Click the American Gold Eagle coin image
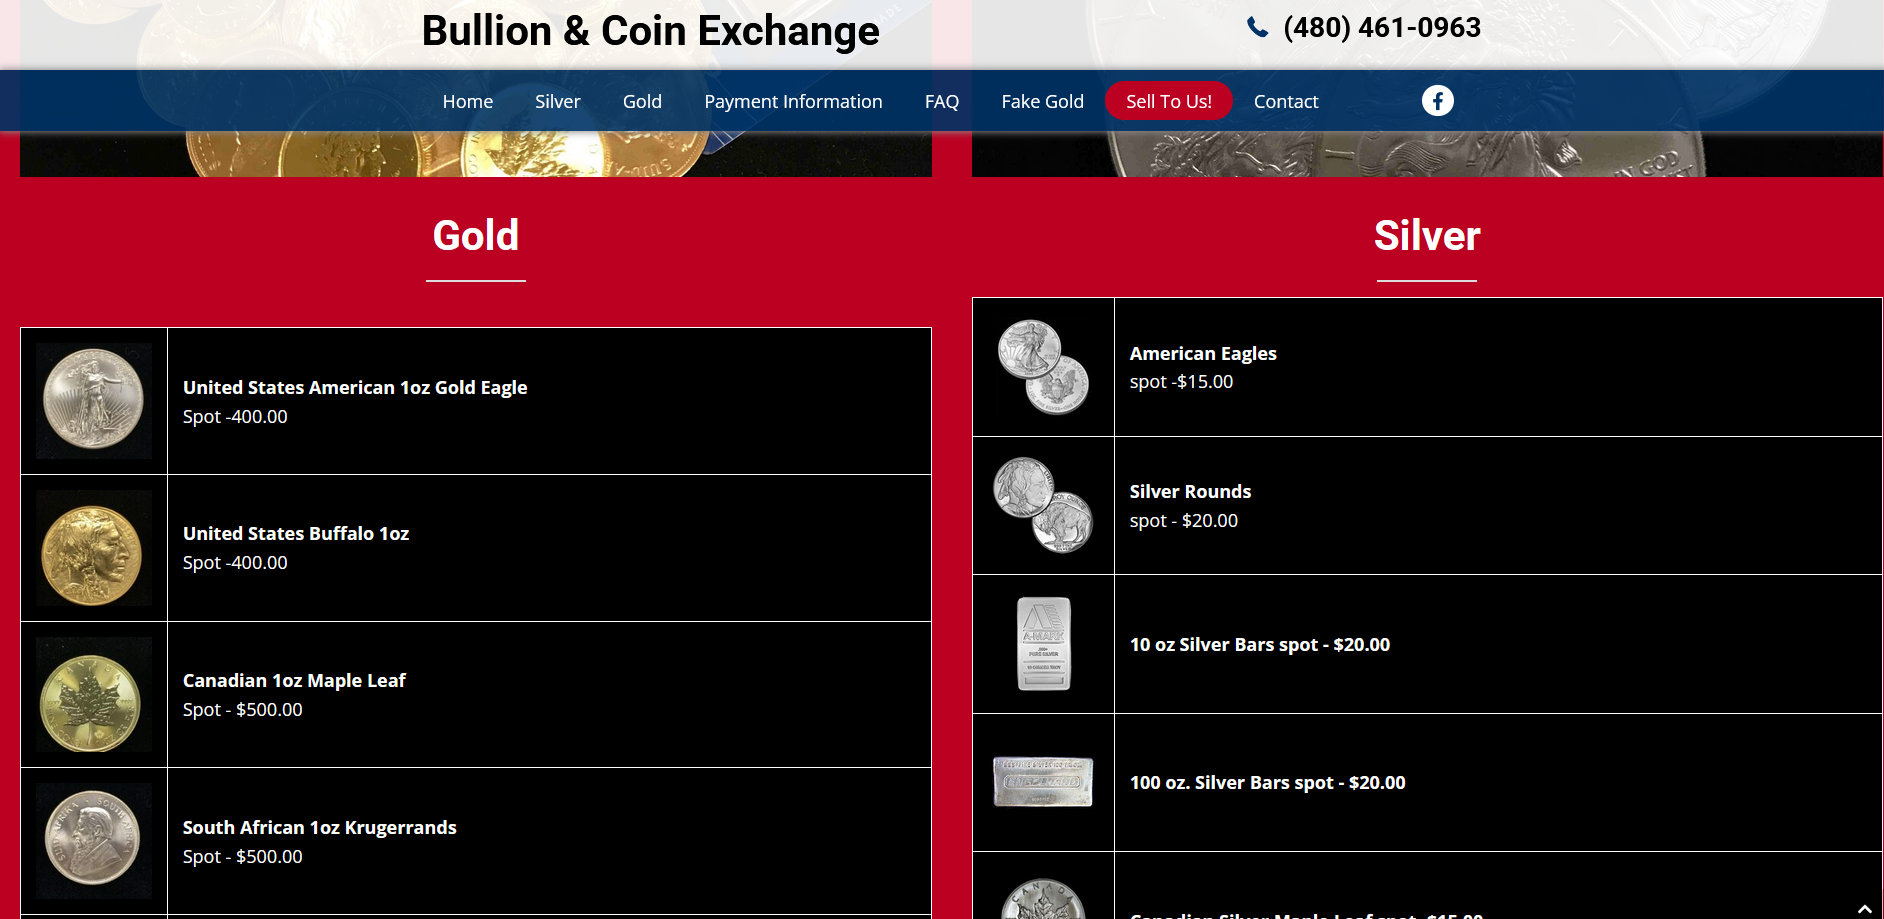 click(x=94, y=401)
